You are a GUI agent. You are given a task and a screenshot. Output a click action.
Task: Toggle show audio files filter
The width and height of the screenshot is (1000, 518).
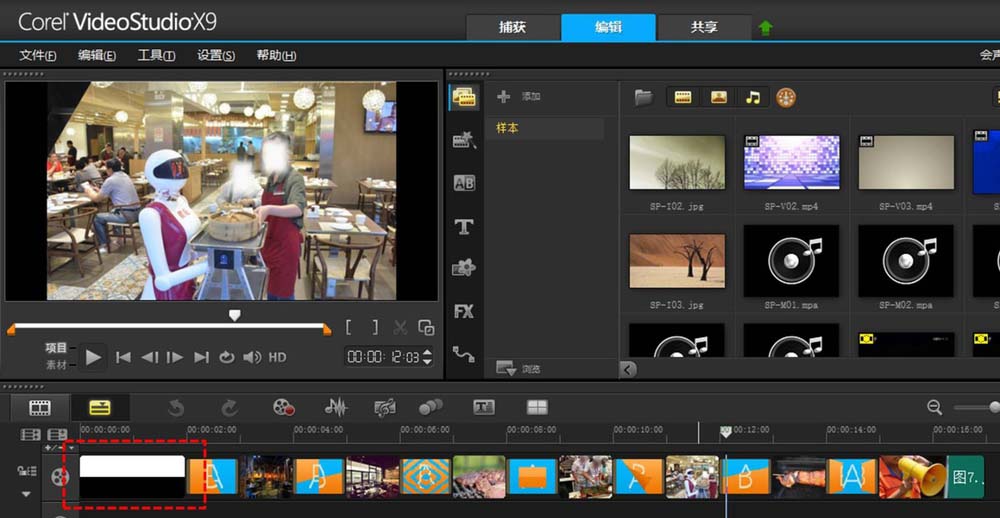(753, 98)
